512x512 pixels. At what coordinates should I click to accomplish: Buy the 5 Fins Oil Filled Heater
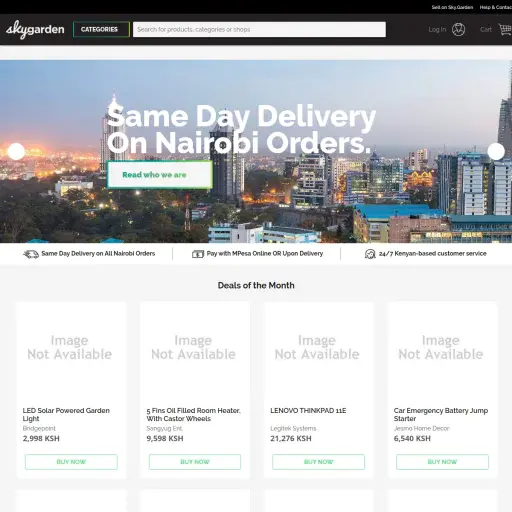[195, 462]
